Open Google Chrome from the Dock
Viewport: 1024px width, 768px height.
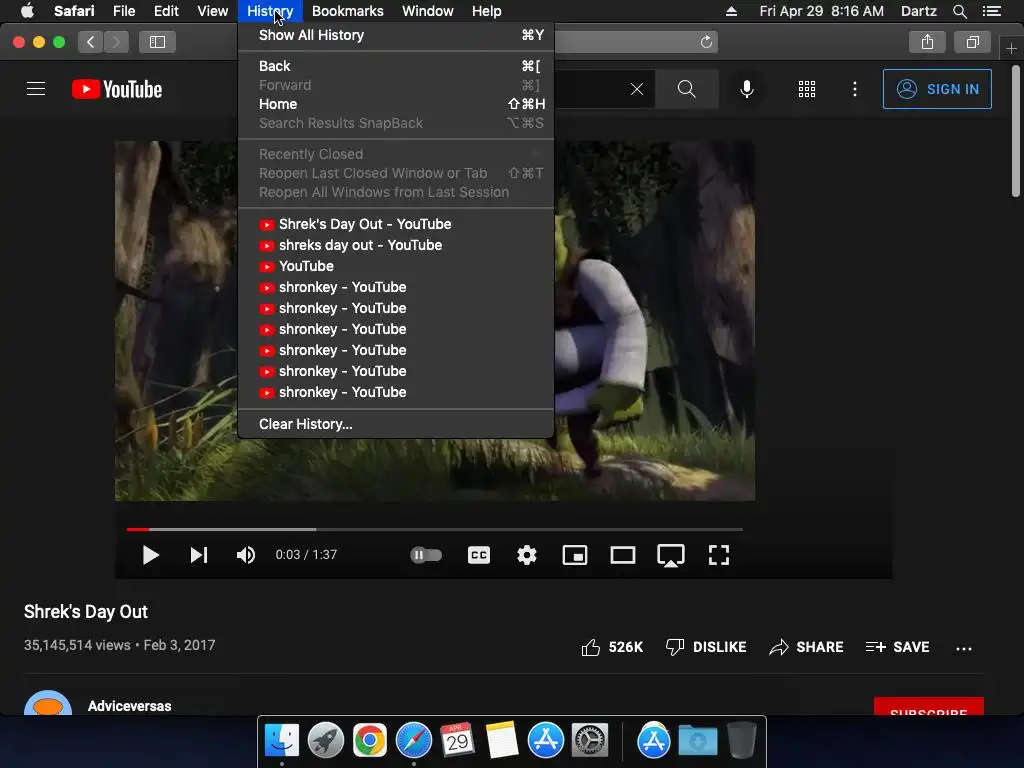coord(370,740)
